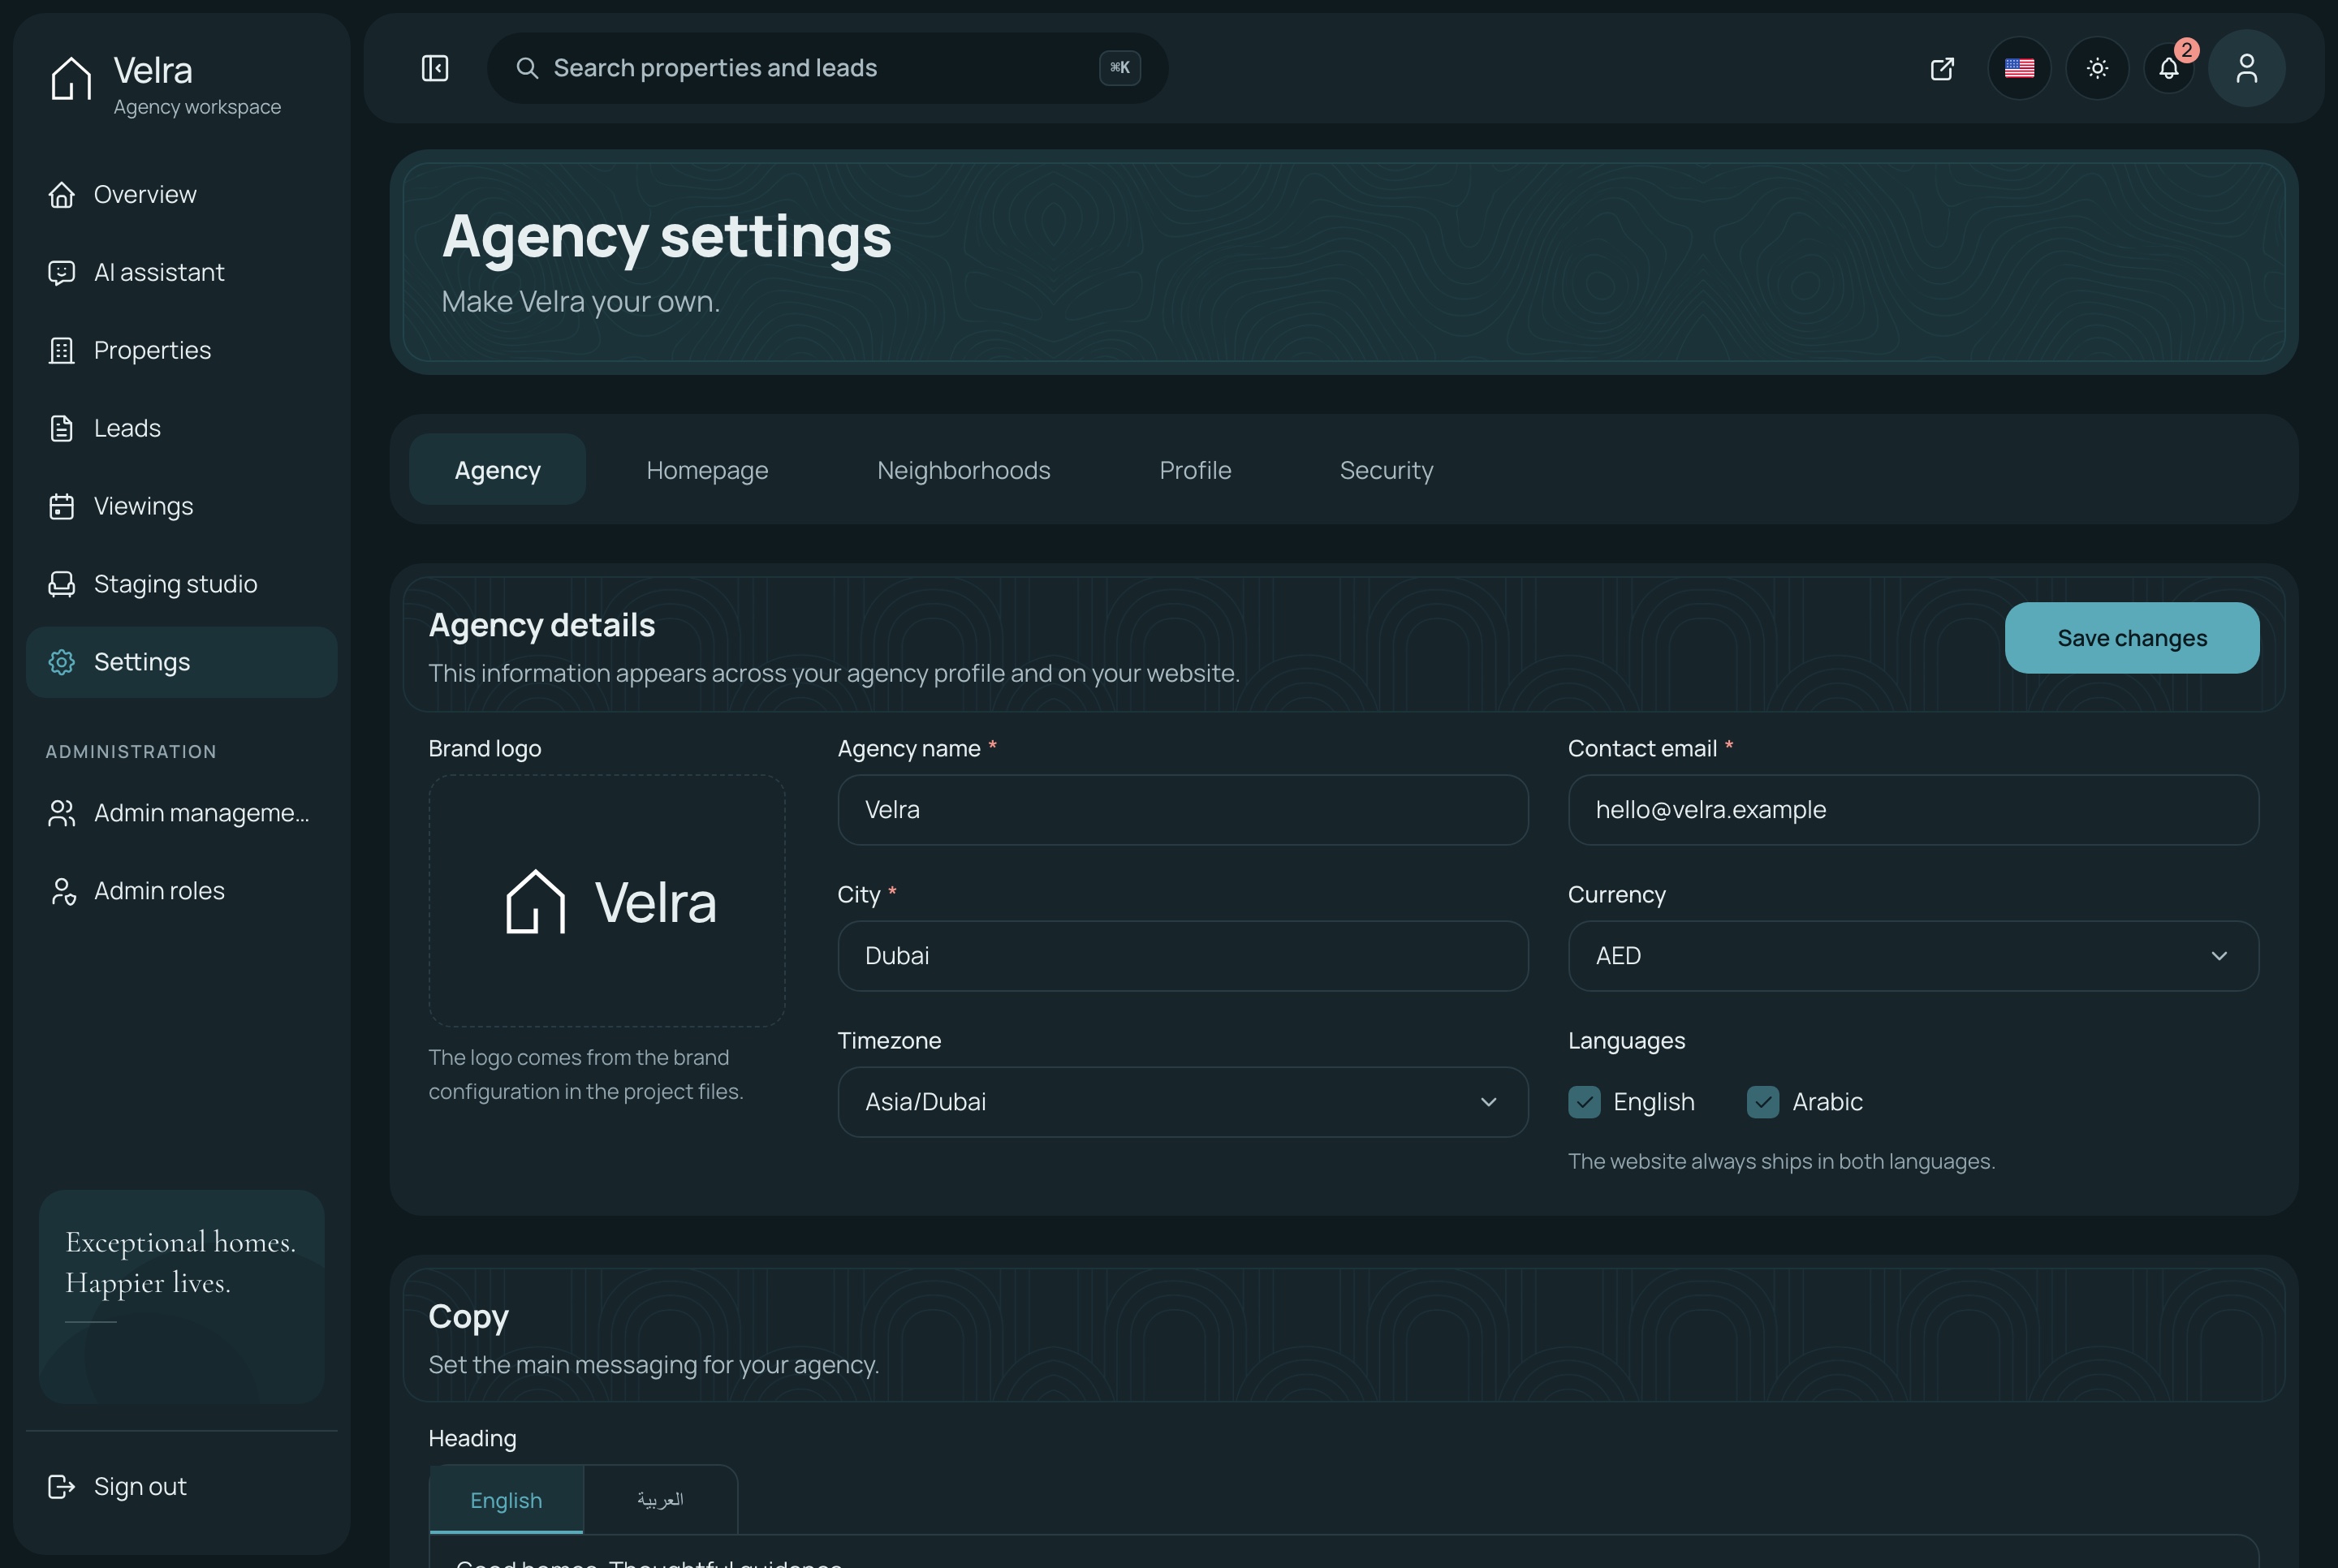Uncheck the Arabic language checkbox
2338x1568 pixels.
pyautogui.click(x=1763, y=1102)
